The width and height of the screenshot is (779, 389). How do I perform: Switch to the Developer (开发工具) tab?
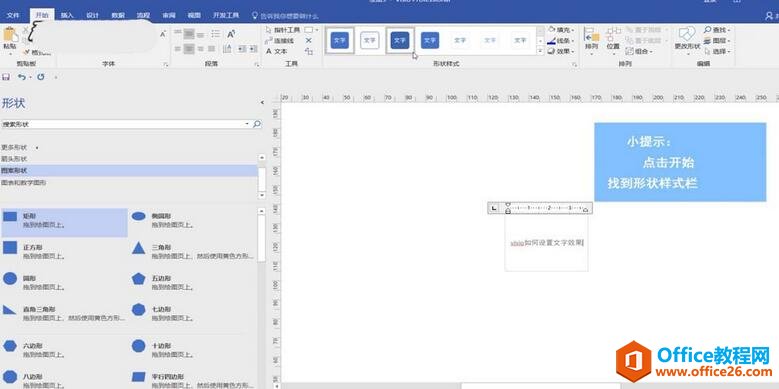226,15
